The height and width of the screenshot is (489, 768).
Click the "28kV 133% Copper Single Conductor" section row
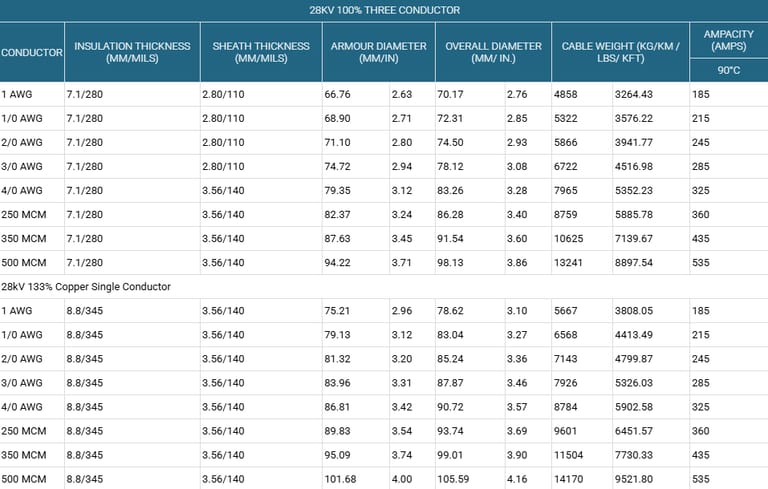87,286
